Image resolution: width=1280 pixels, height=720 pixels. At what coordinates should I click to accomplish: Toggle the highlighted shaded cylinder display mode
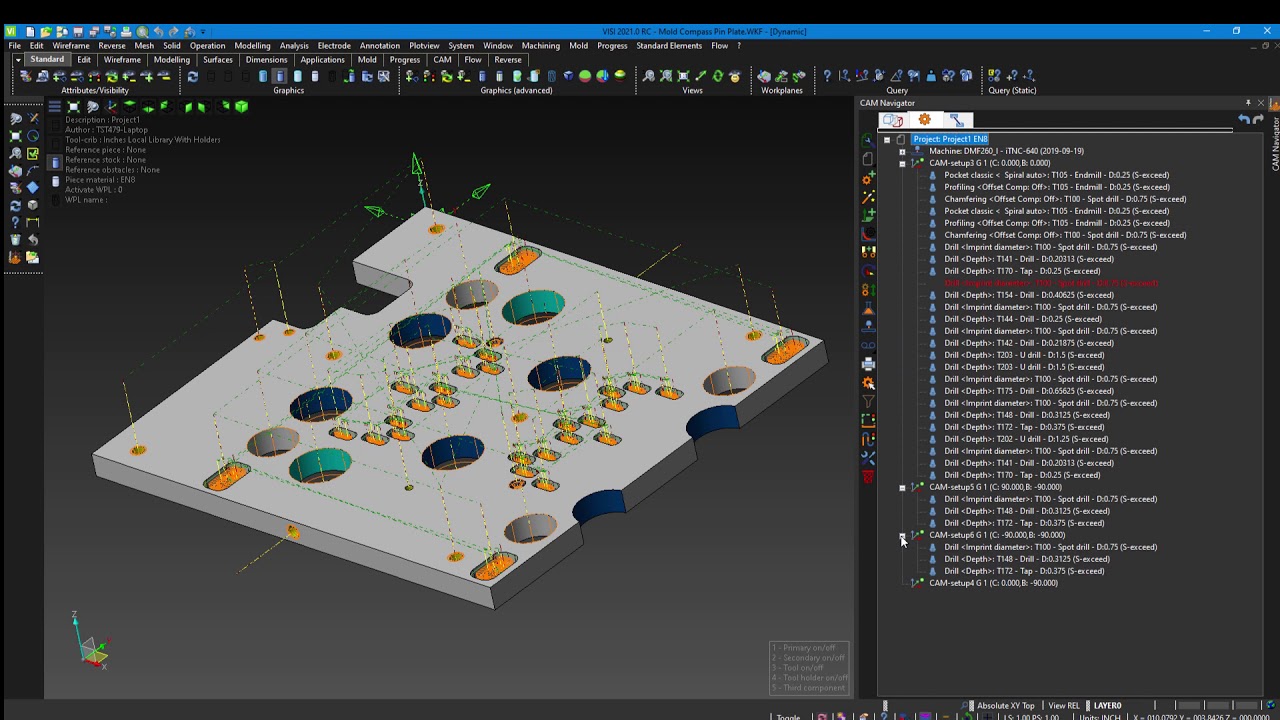280,76
